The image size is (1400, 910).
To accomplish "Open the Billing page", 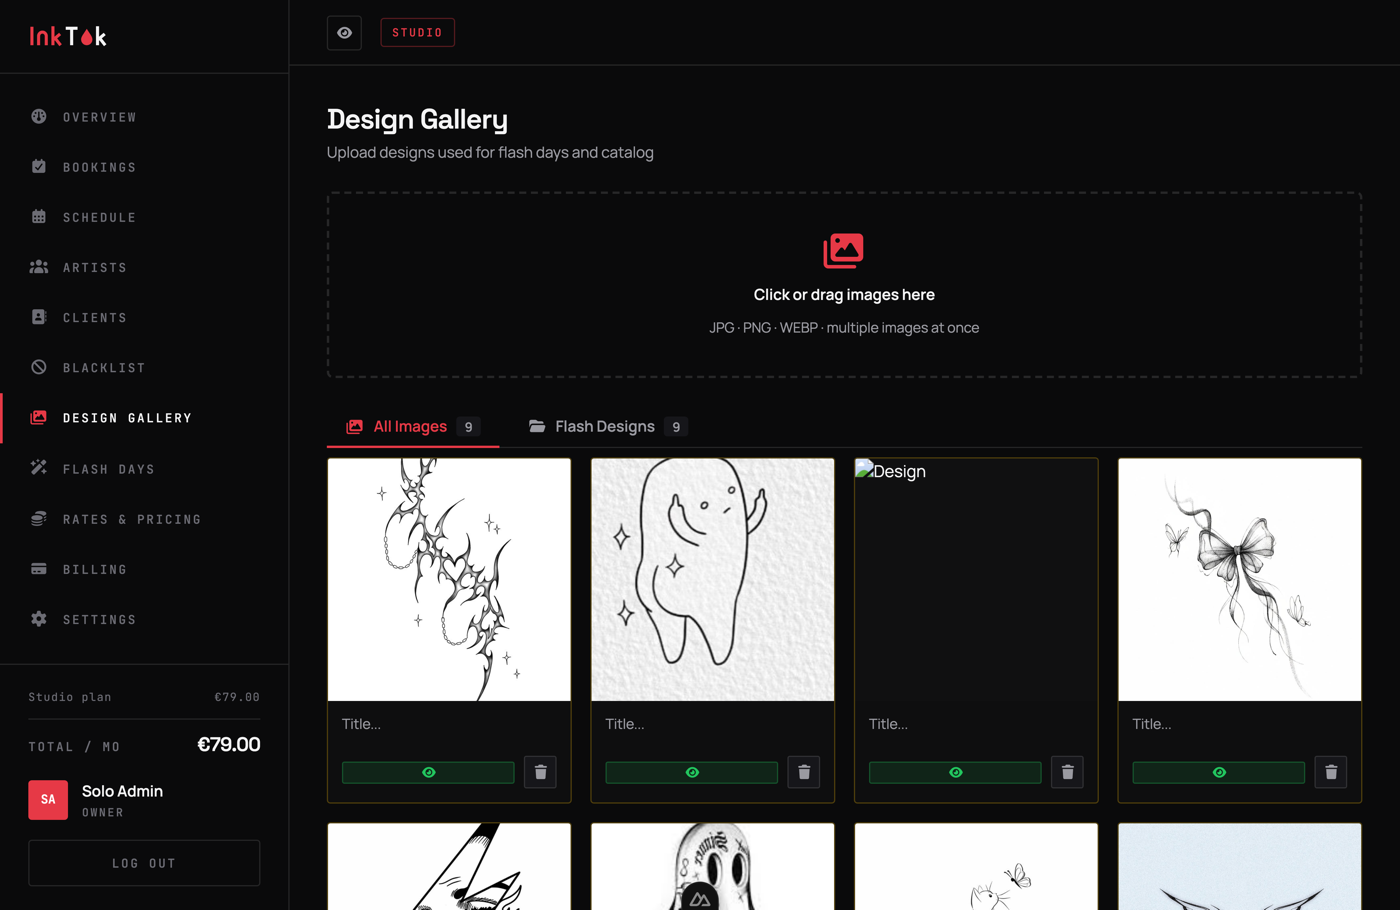I will pos(144,569).
